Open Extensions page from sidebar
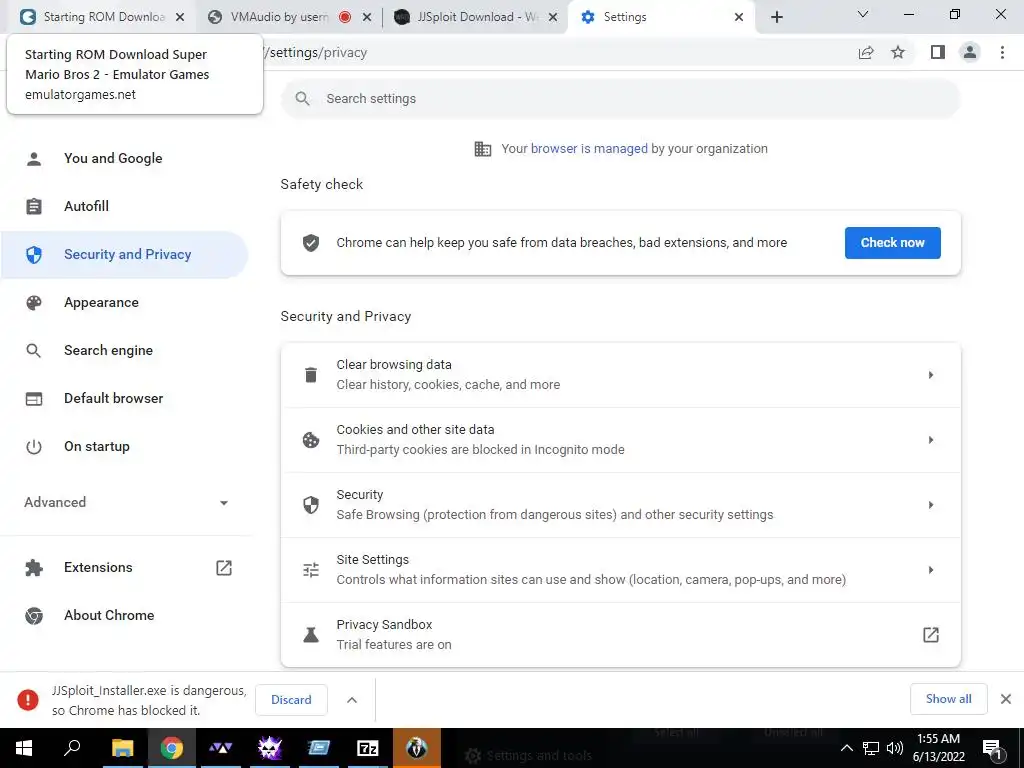The height and width of the screenshot is (768, 1024). click(x=98, y=568)
